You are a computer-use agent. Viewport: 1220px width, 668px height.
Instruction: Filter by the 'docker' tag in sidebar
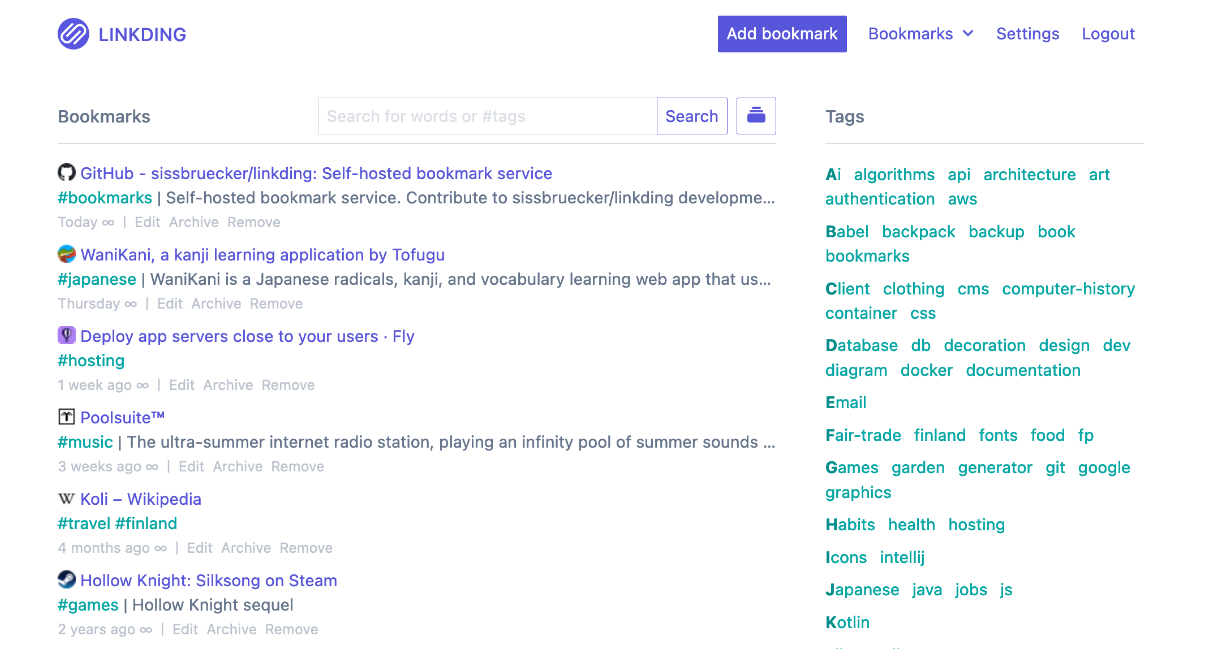pos(927,370)
